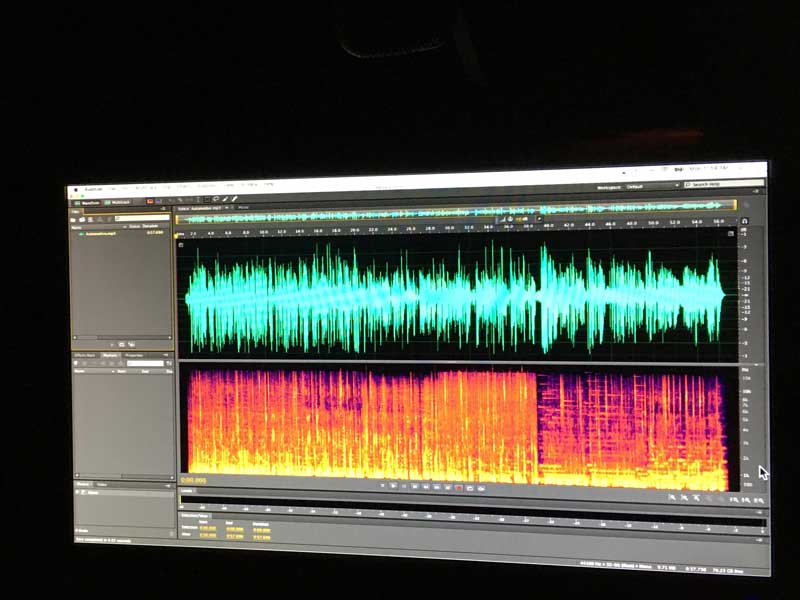Sort files by the Duration column header
This screenshot has width=800, height=600.
pos(150,226)
